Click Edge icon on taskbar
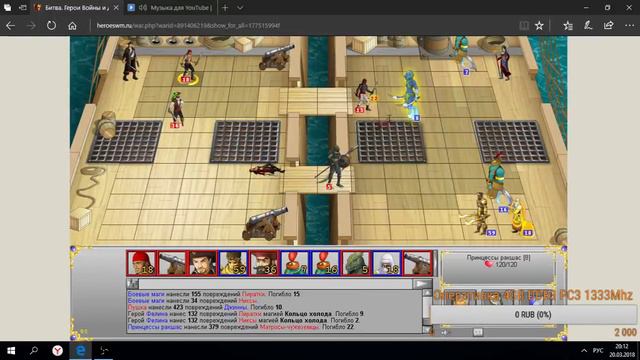Screen dimensions: 640x360 81,351
